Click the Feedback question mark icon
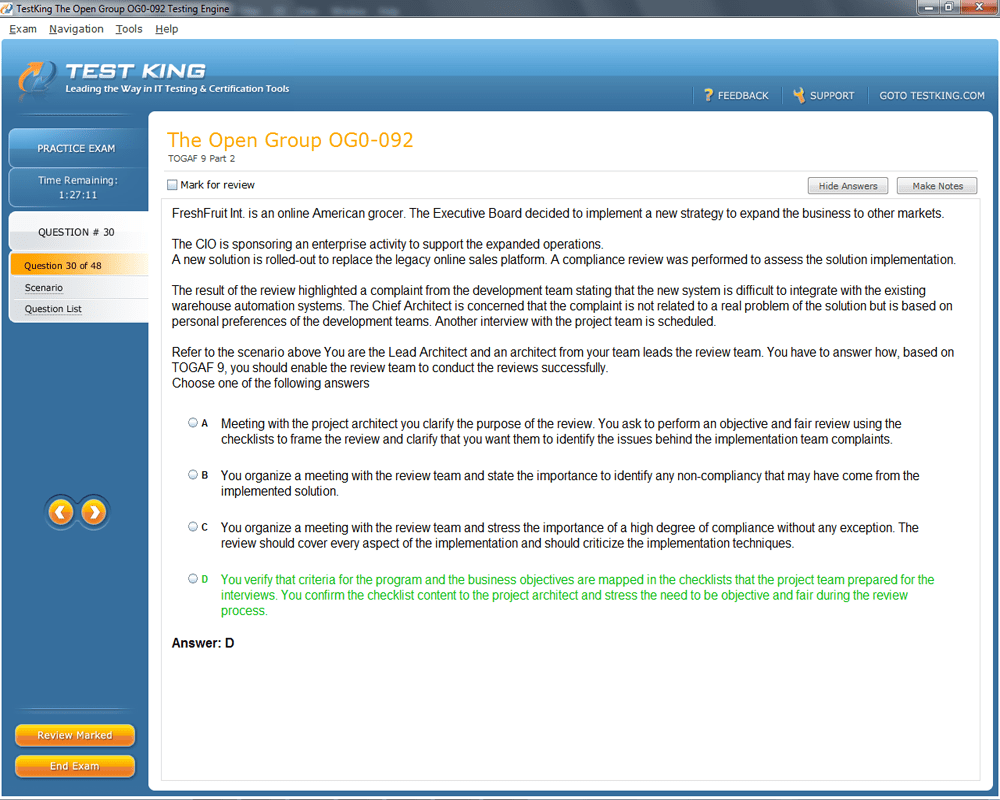The image size is (1000, 800). click(708, 95)
